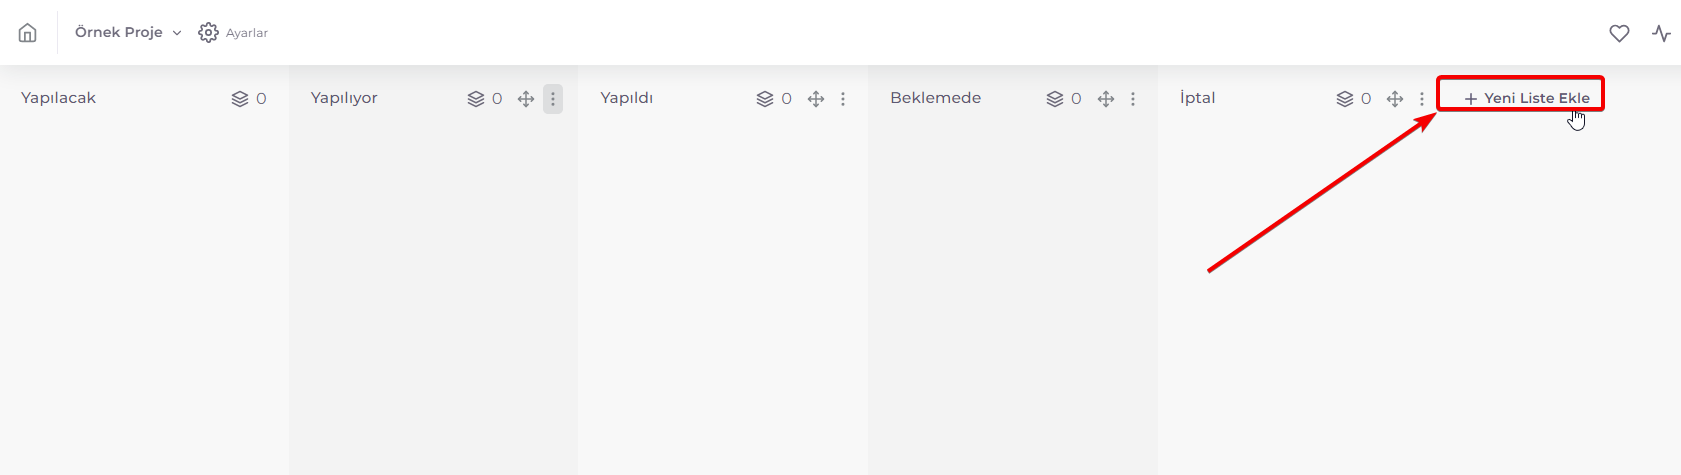Image resolution: width=1681 pixels, height=475 pixels.
Task: Click move handle on Beklemede list
Action: point(1106,99)
